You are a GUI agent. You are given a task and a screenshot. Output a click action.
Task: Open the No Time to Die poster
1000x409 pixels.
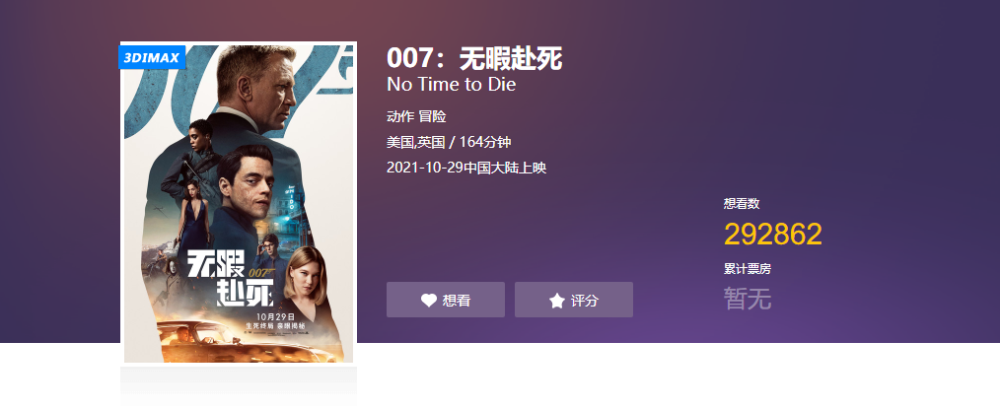tap(239, 203)
